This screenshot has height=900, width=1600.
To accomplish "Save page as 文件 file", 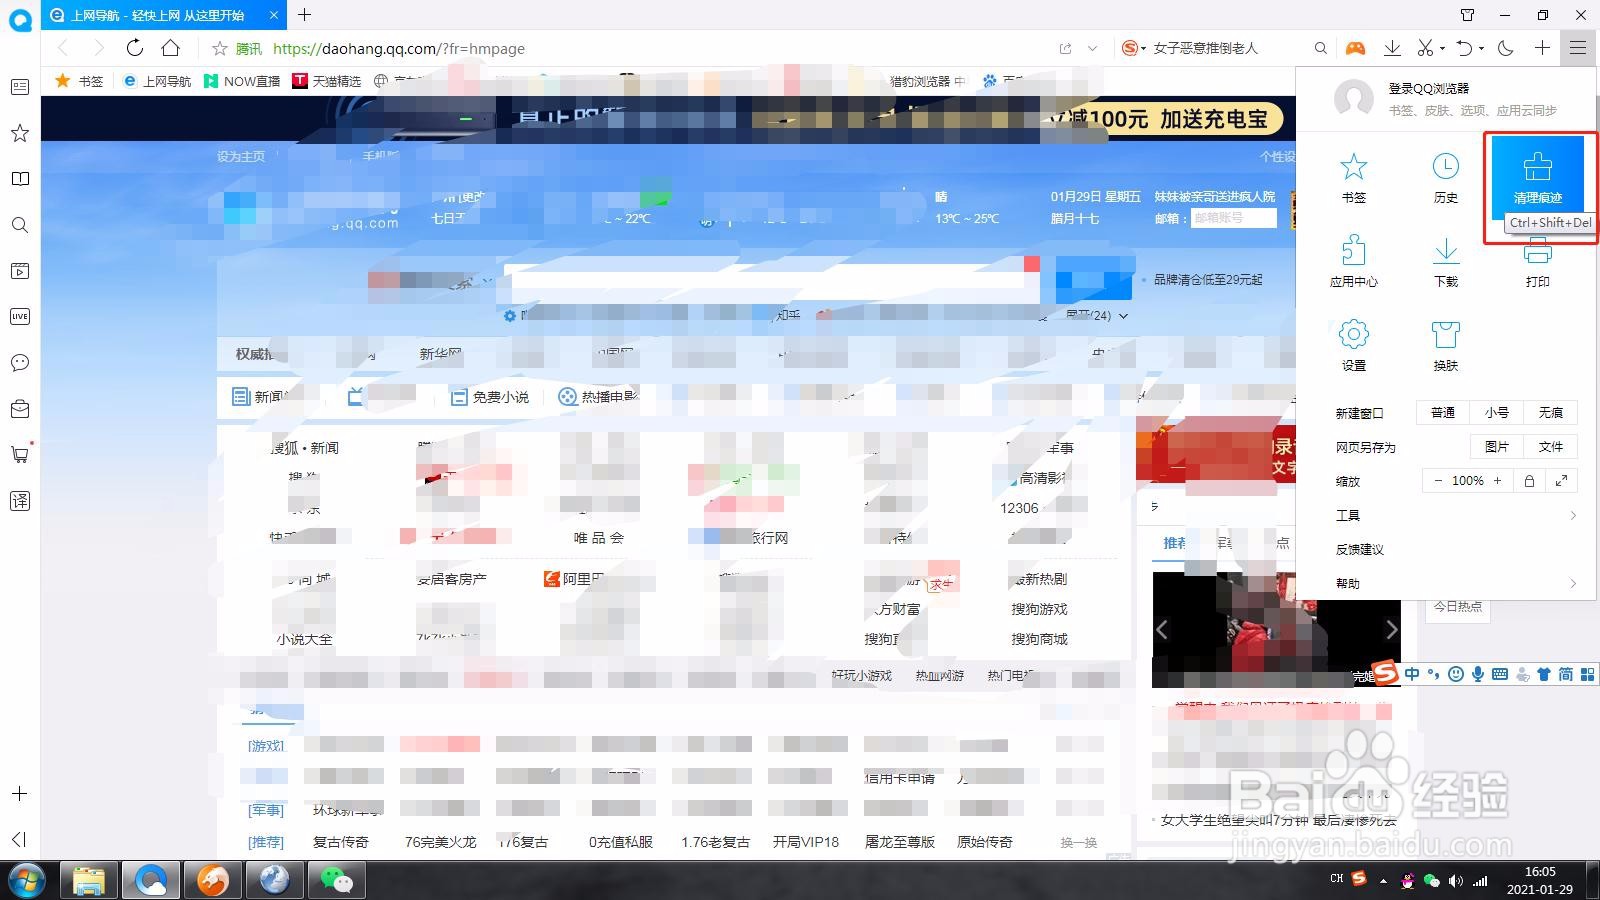I will pyautogui.click(x=1551, y=446).
